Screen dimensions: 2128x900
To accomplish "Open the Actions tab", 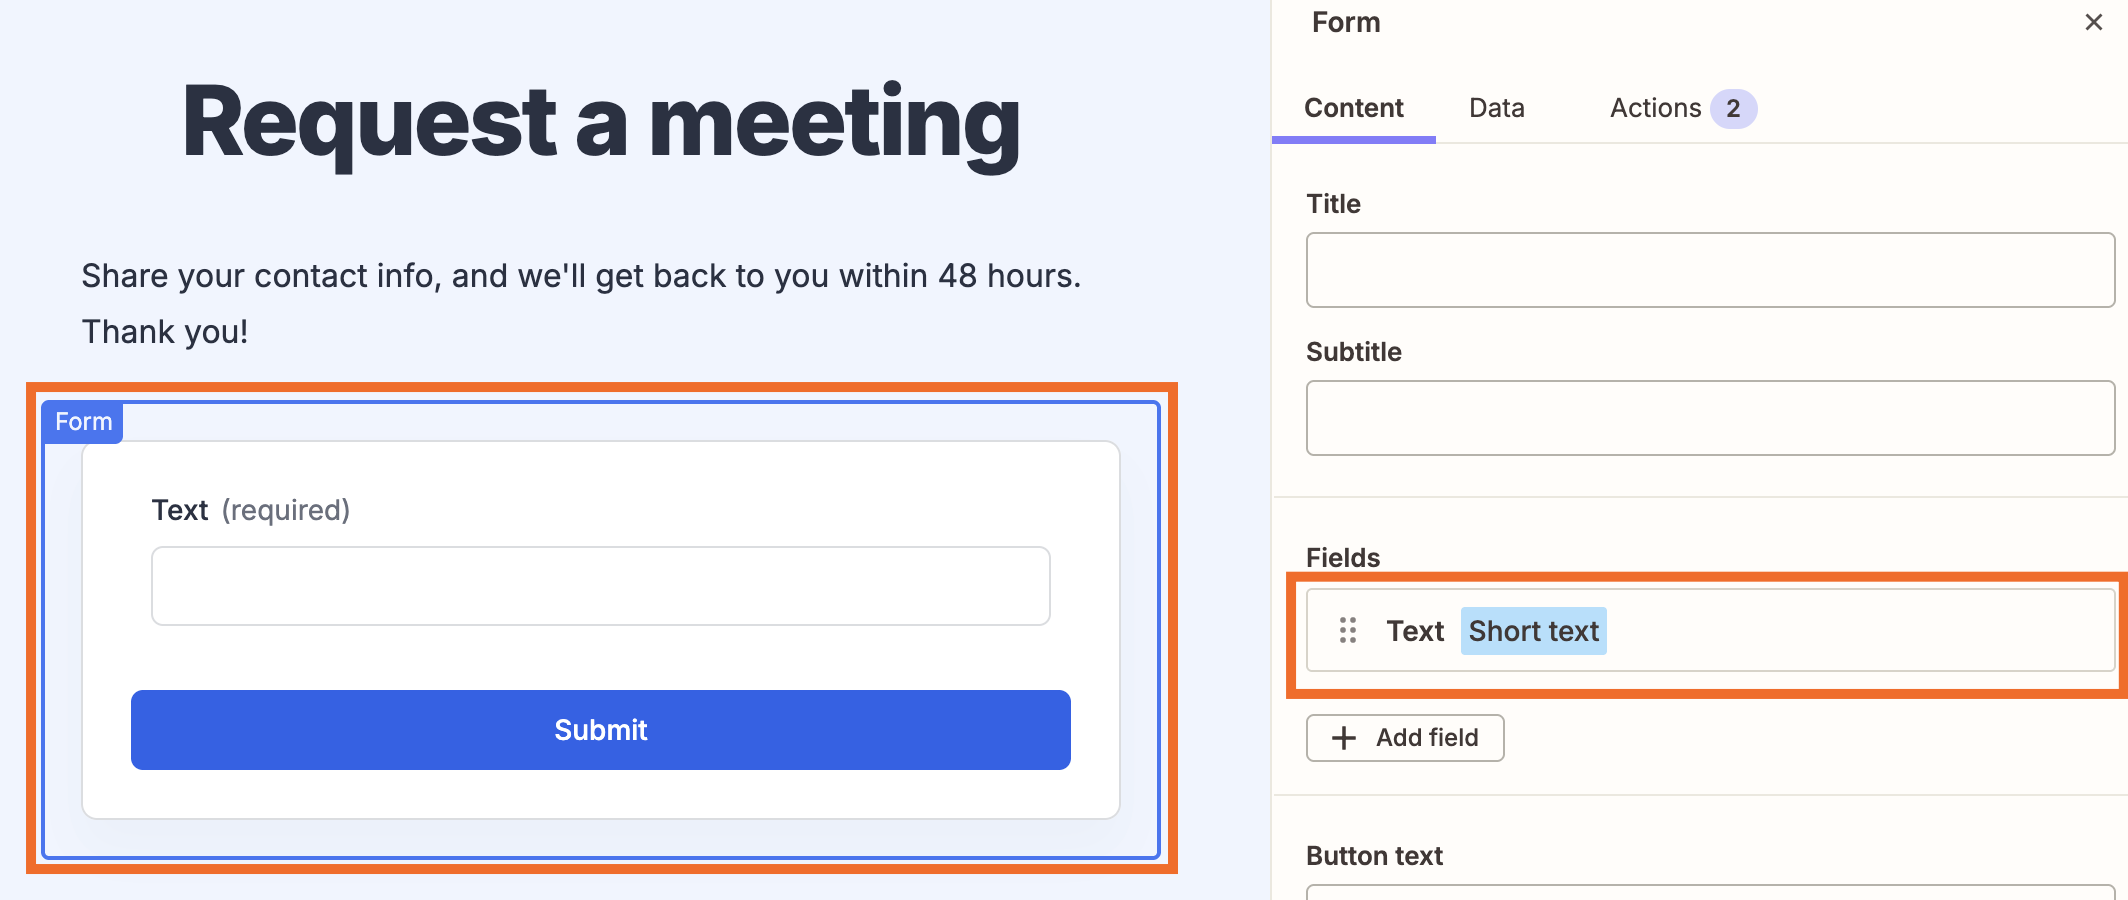I will [1655, 108].
